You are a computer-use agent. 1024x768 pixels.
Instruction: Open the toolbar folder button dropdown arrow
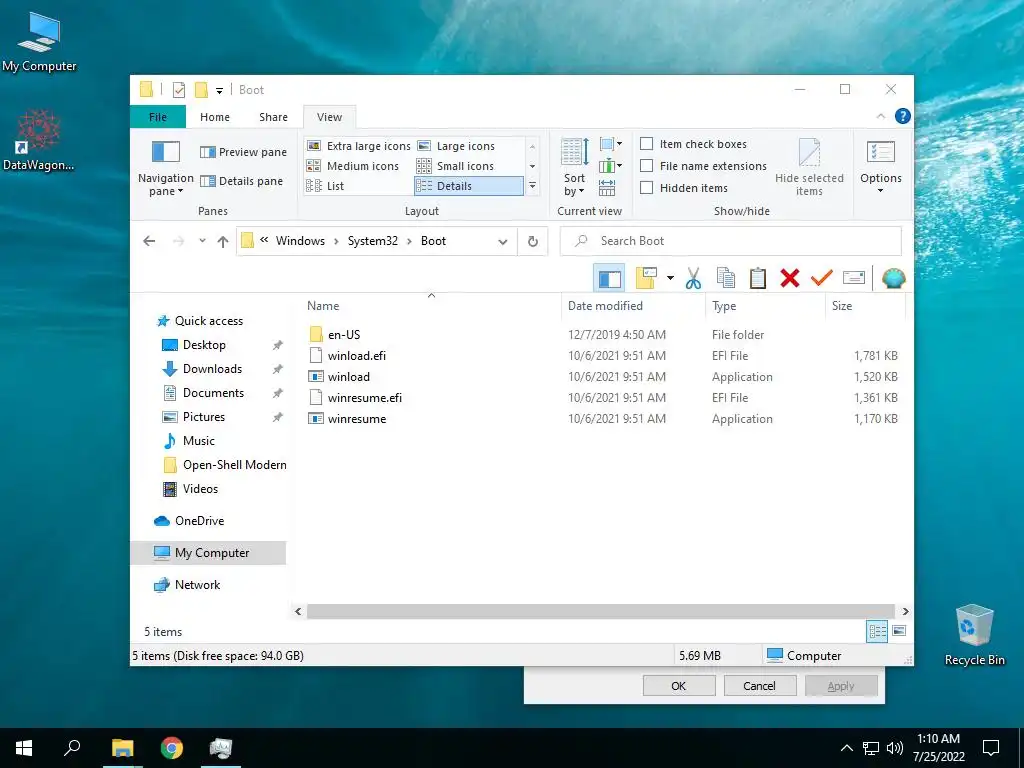pyautogui.click(x=670, y=279)
